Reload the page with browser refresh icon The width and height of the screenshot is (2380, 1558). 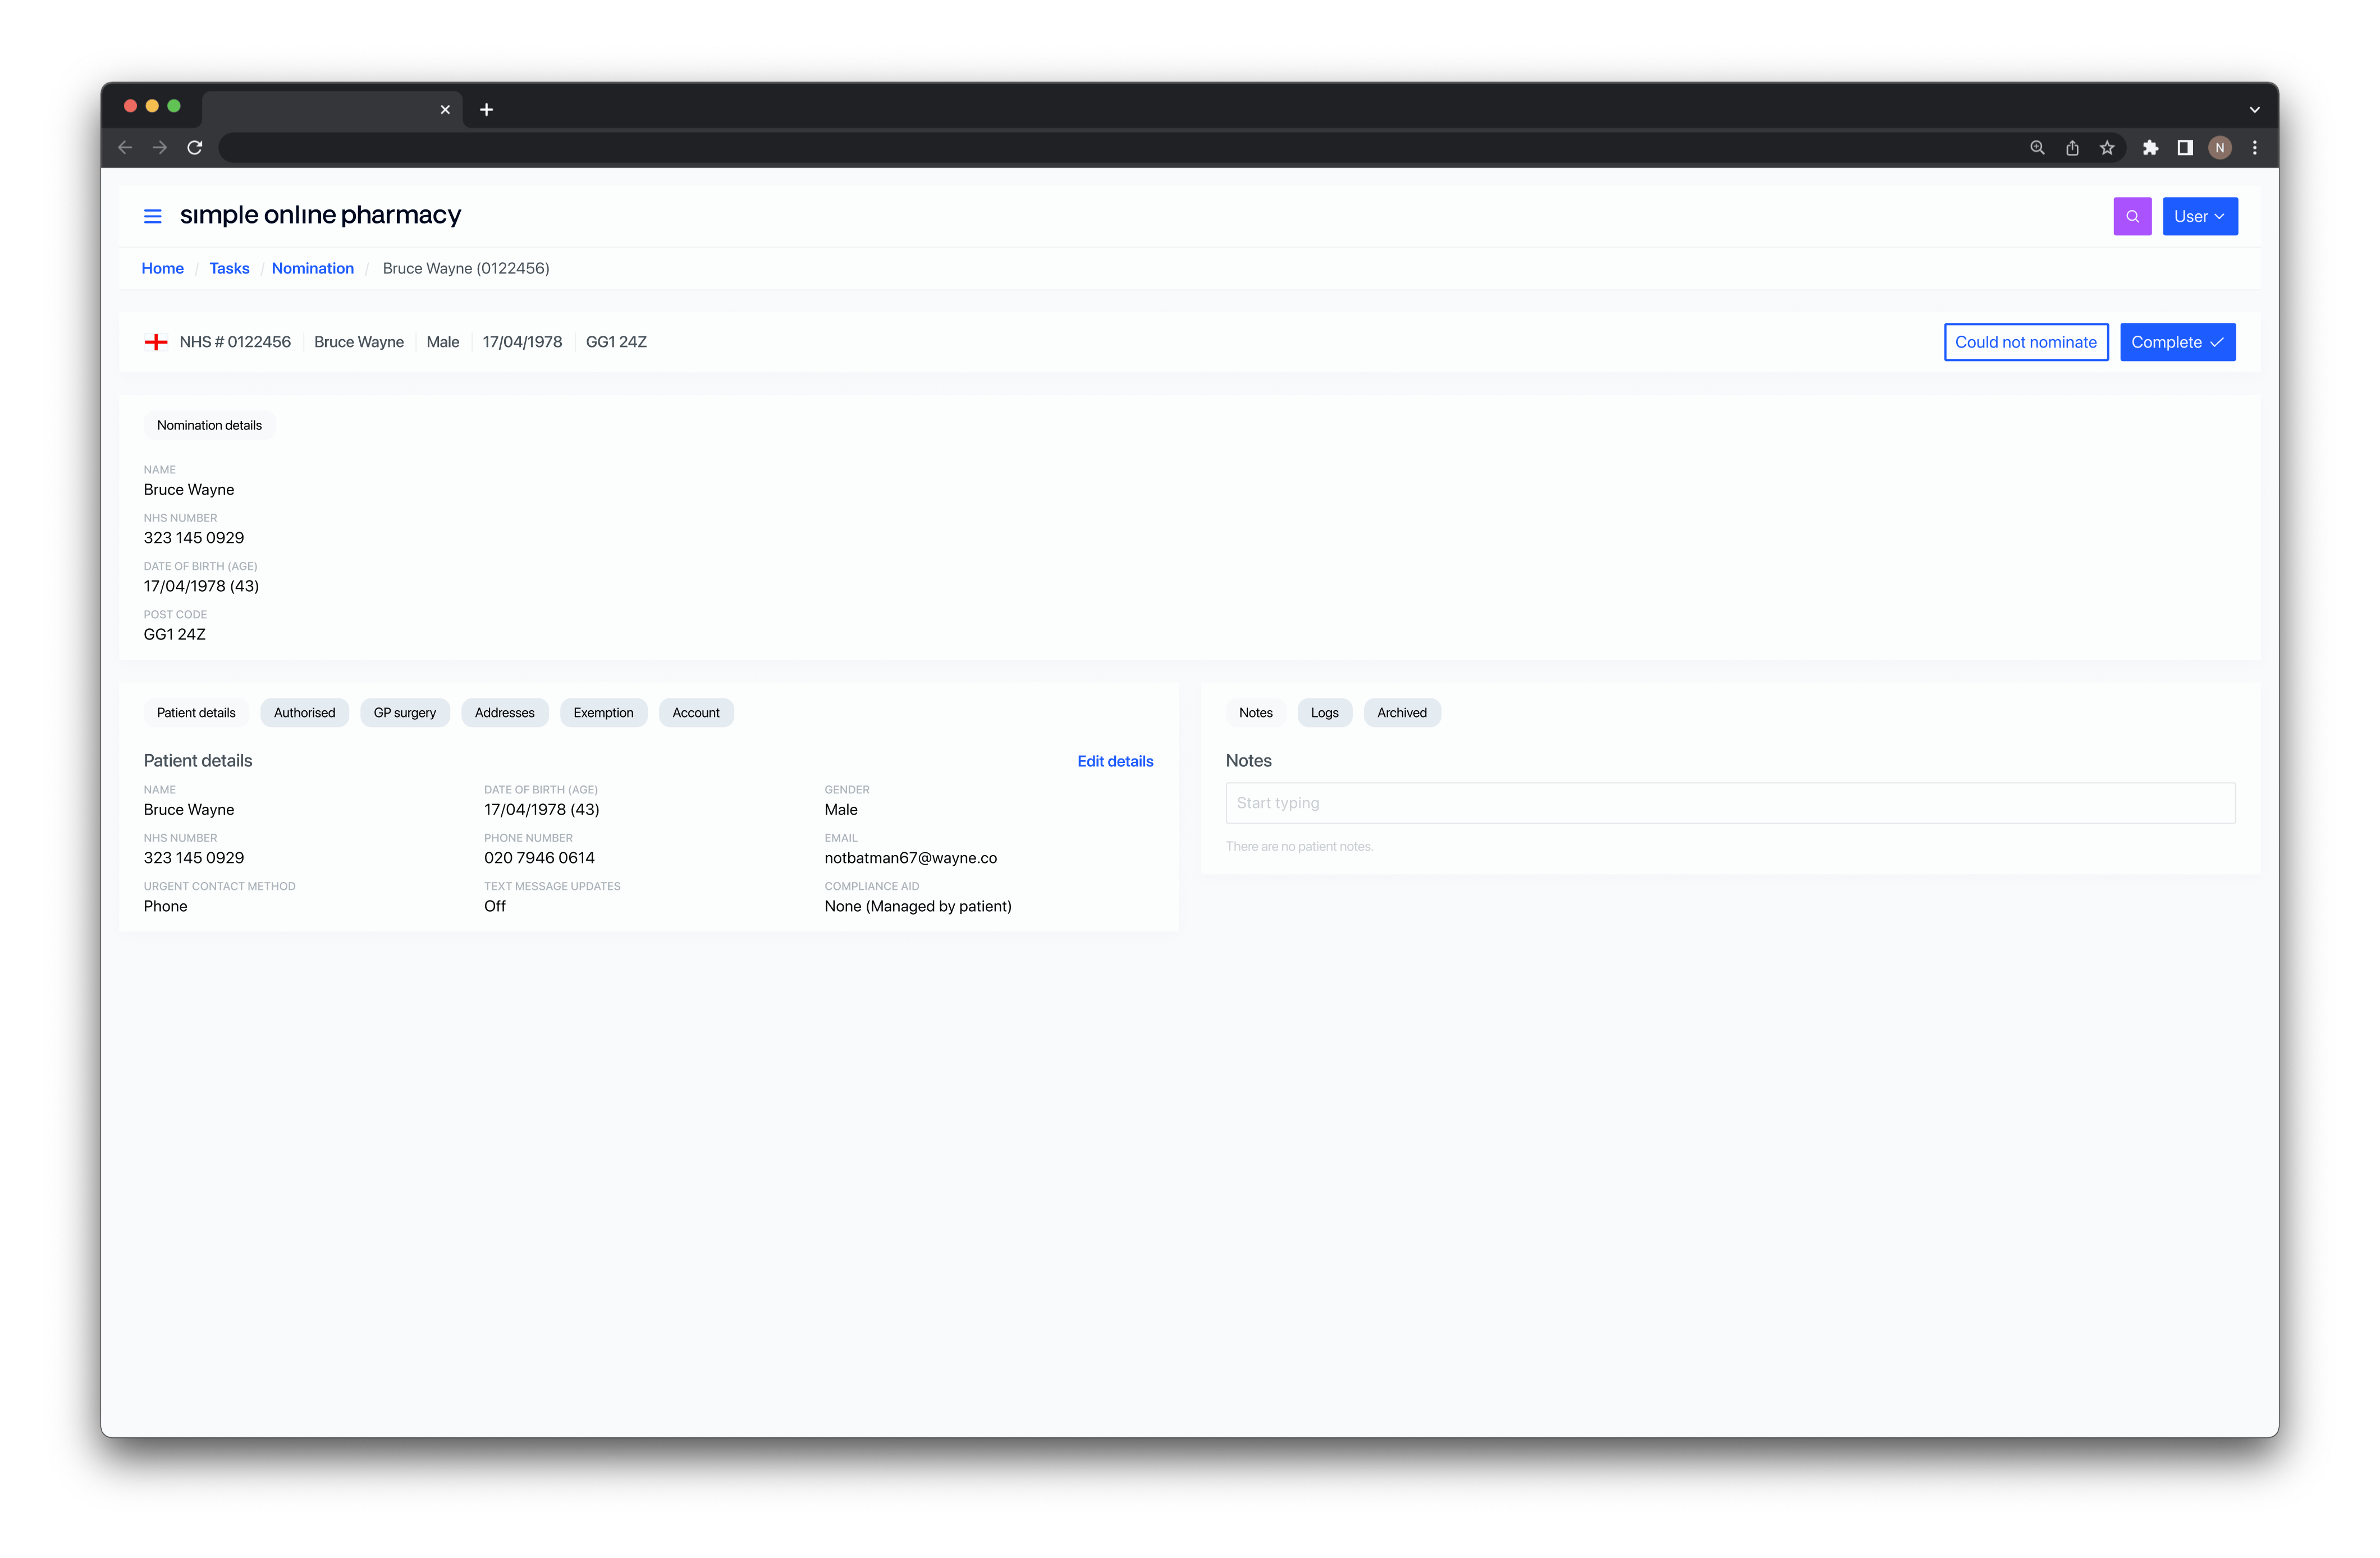195,148
